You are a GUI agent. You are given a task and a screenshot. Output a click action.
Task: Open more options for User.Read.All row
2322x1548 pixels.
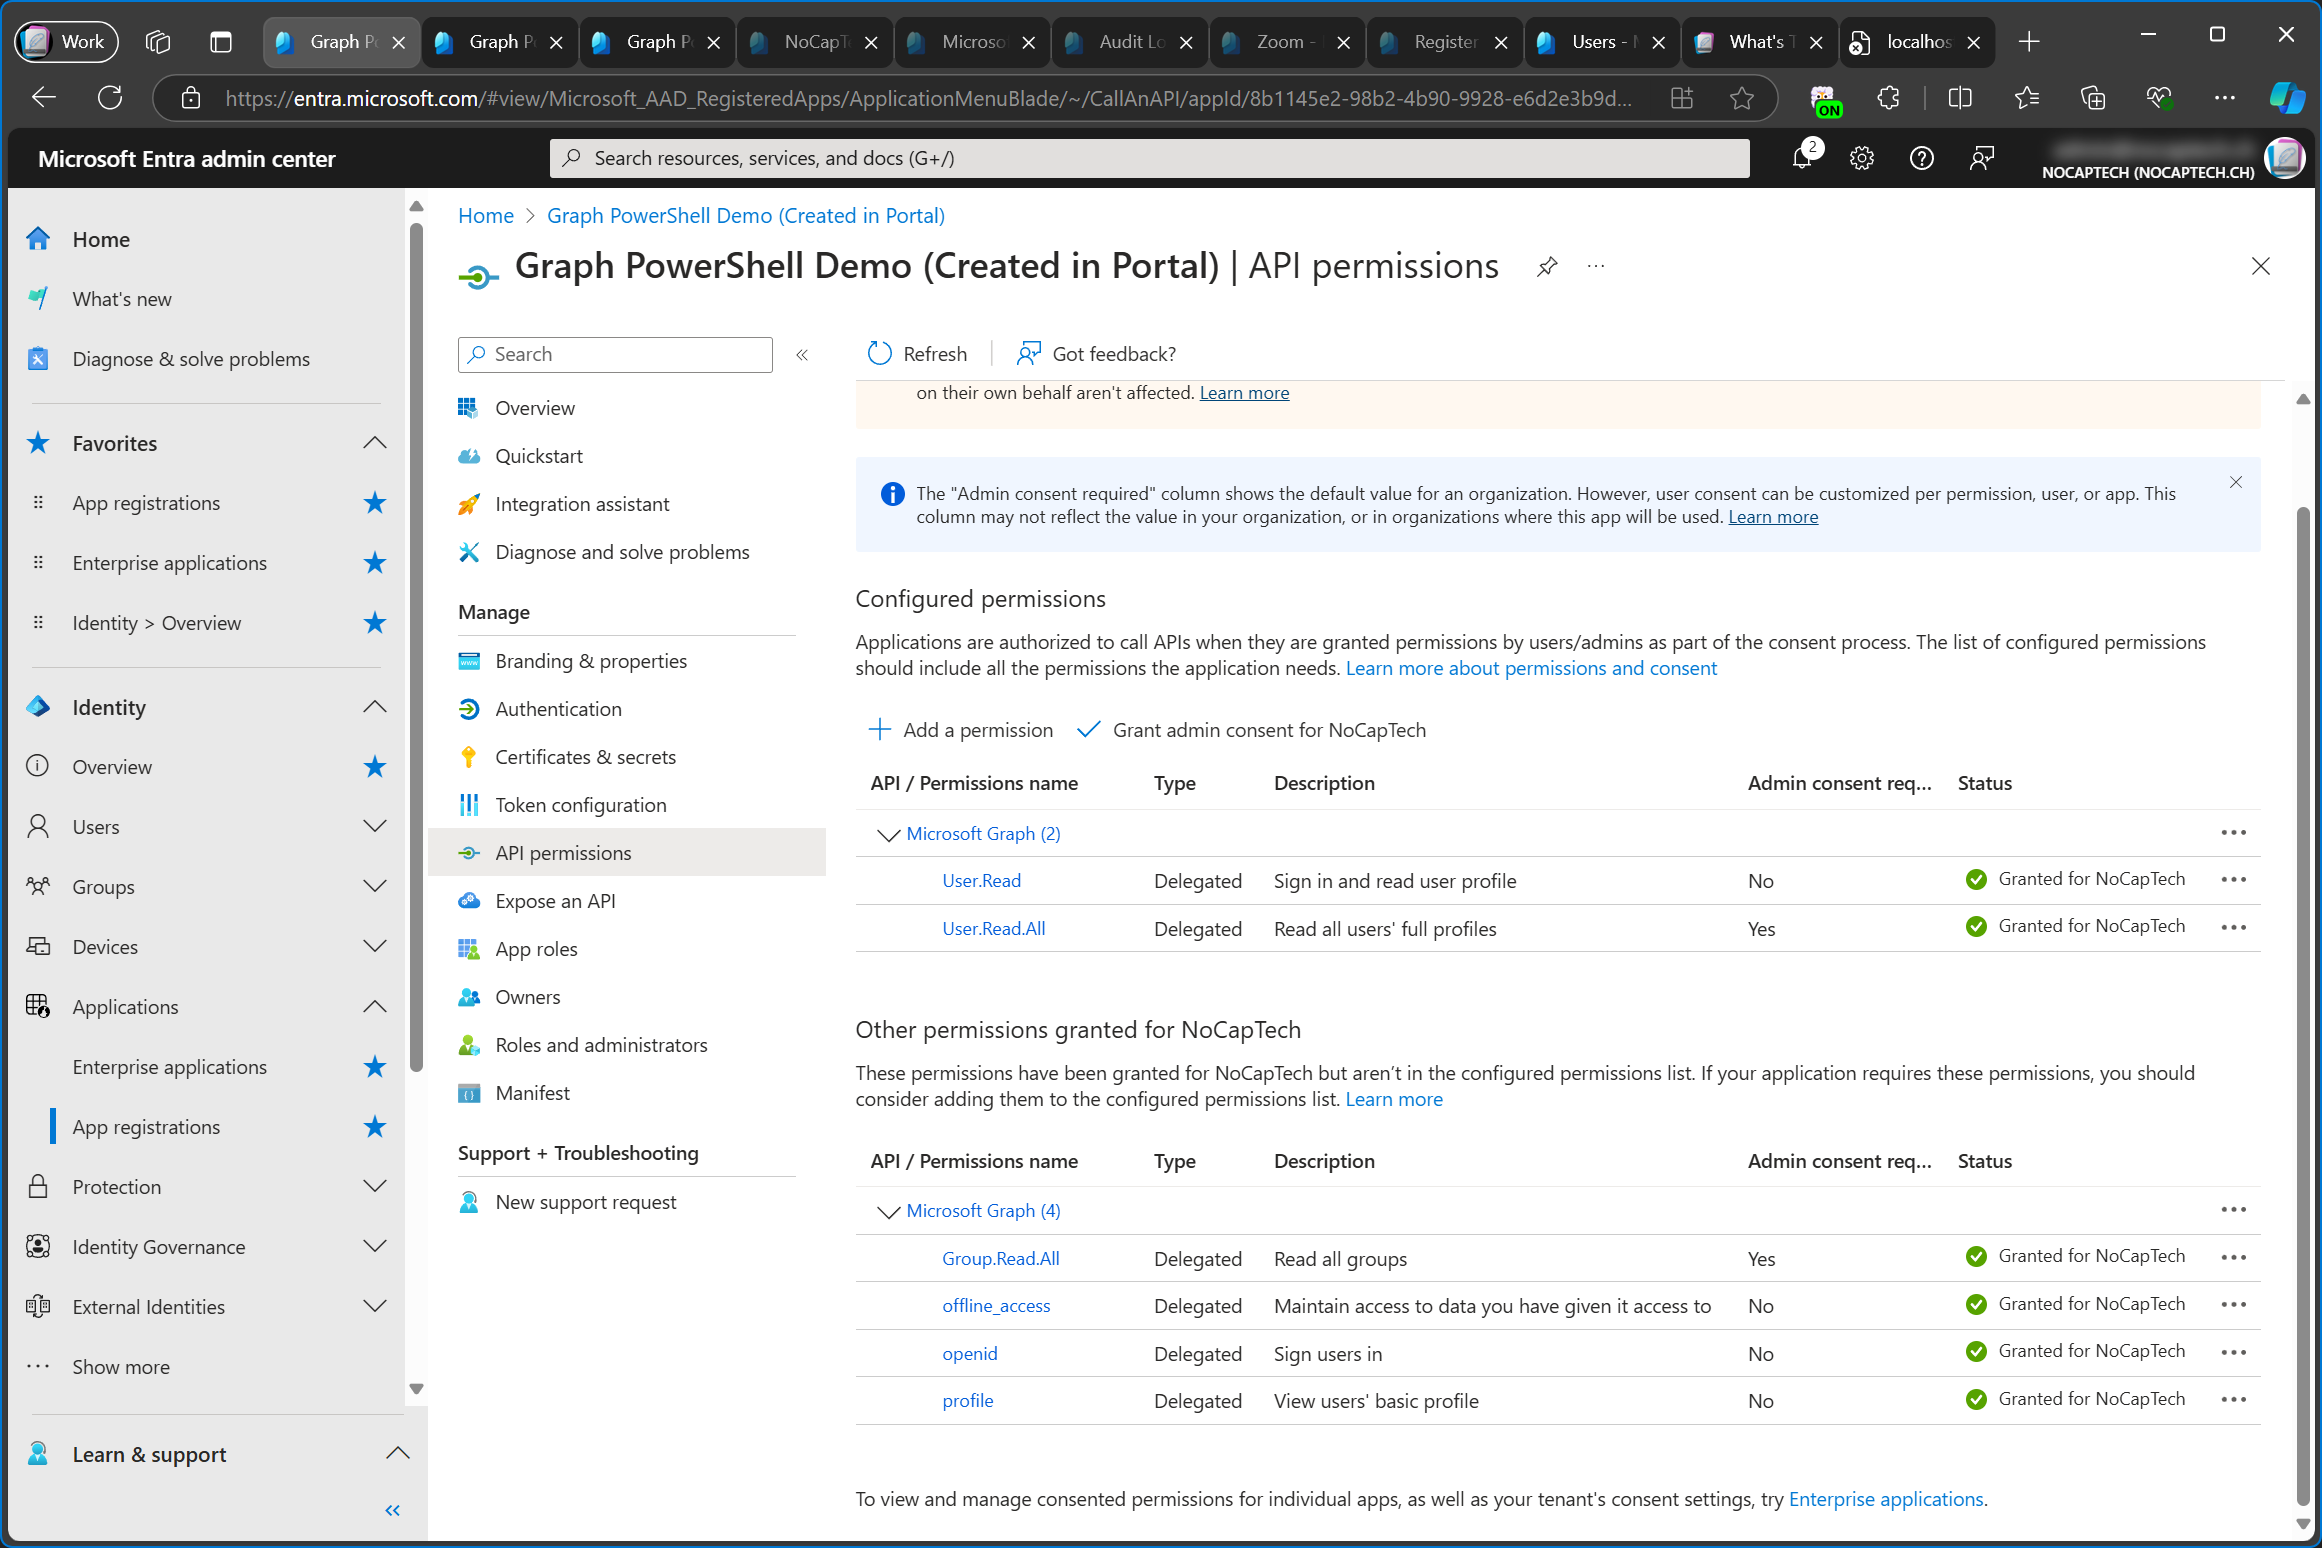tap(2233, 928)
